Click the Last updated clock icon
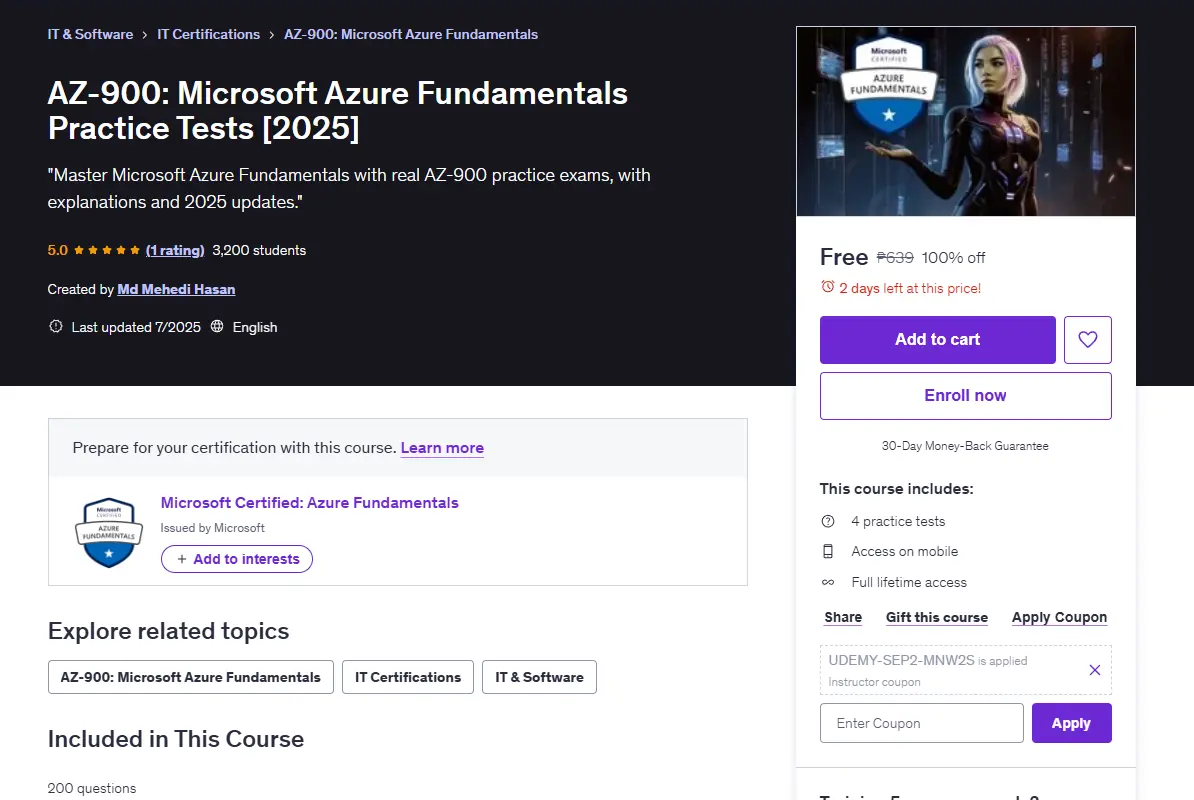The width and height of the screenshot is (1194, 800). 56,327
